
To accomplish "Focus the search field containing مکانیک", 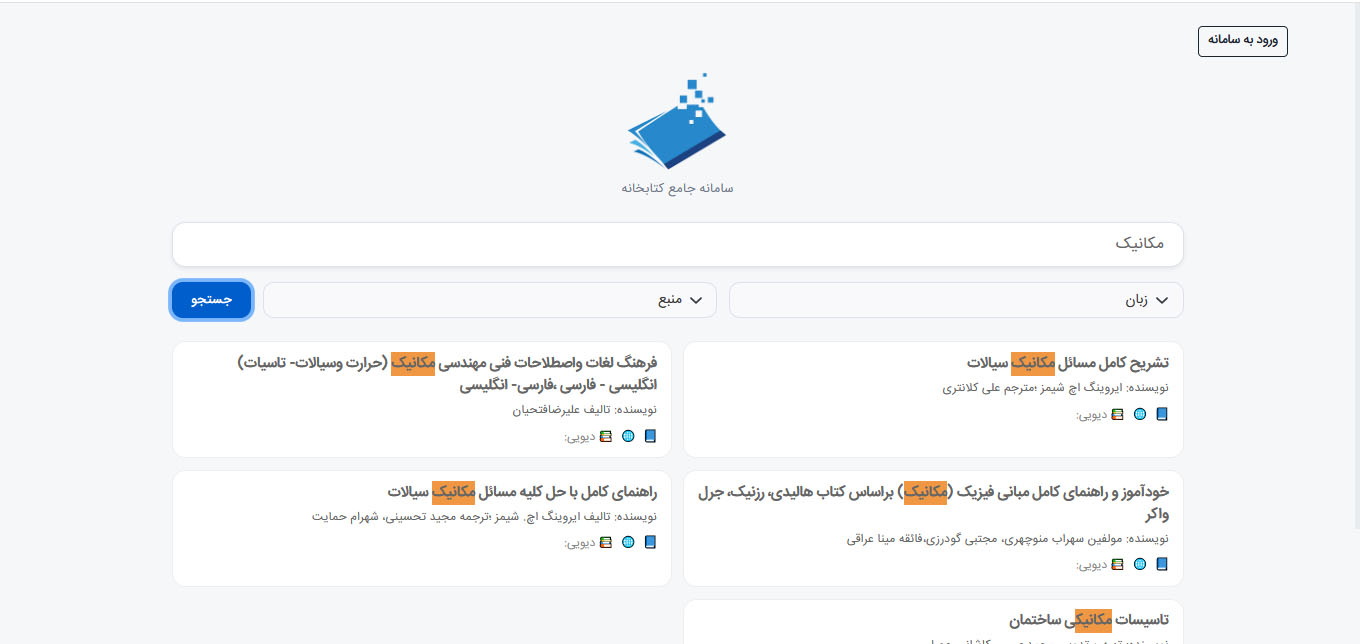I will pos(677,244).
